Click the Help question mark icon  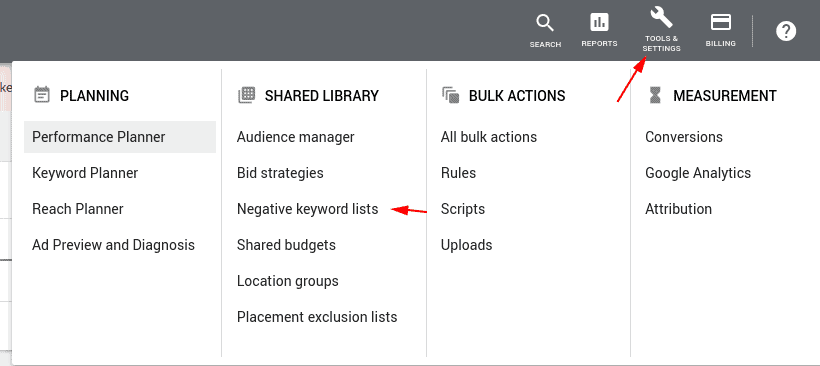pos(785,31)
